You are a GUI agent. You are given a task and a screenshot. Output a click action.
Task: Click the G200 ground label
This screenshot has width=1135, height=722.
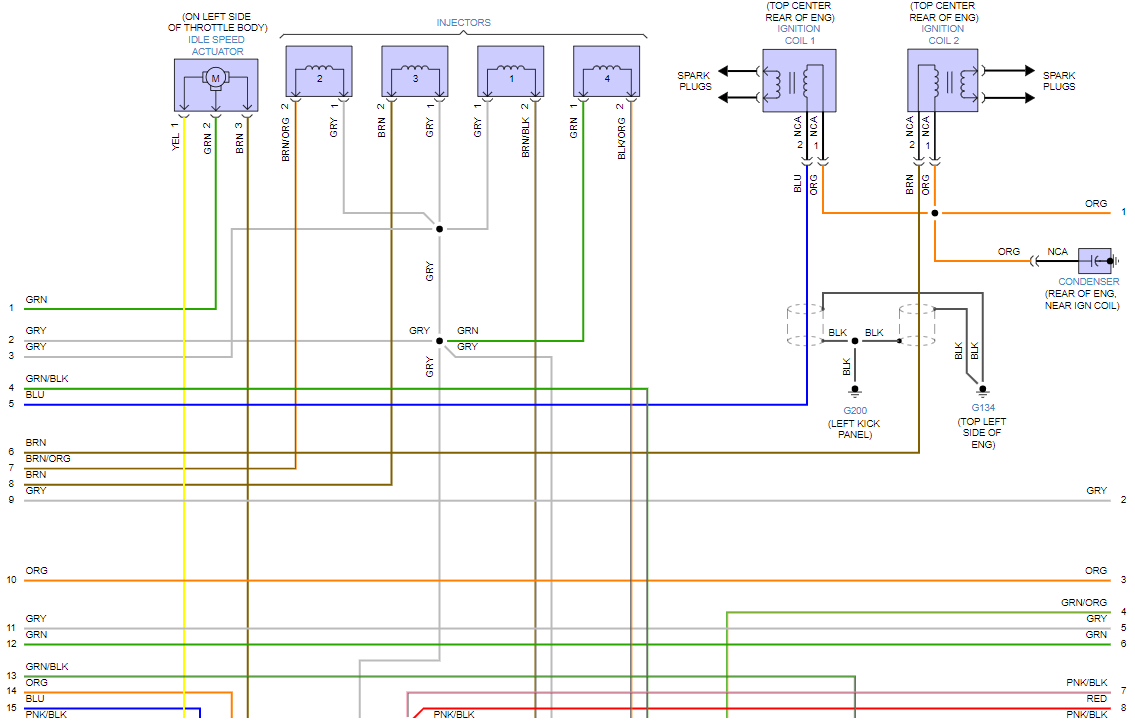(x=855, y=411)
